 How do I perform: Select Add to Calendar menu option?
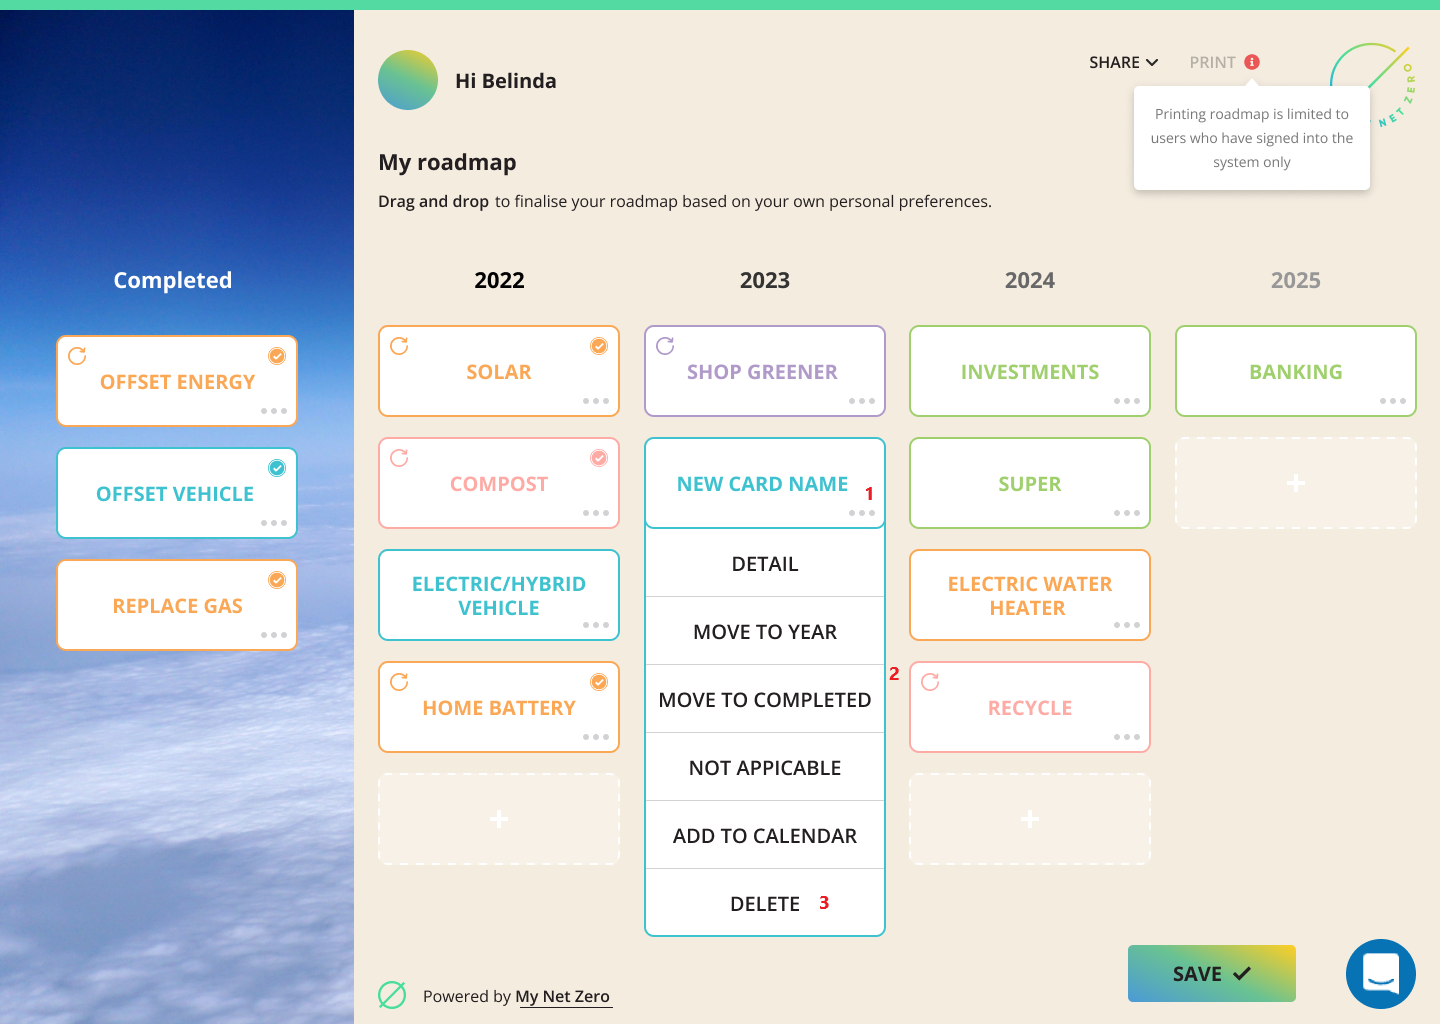pyautogui.click(x=765, y=836)
